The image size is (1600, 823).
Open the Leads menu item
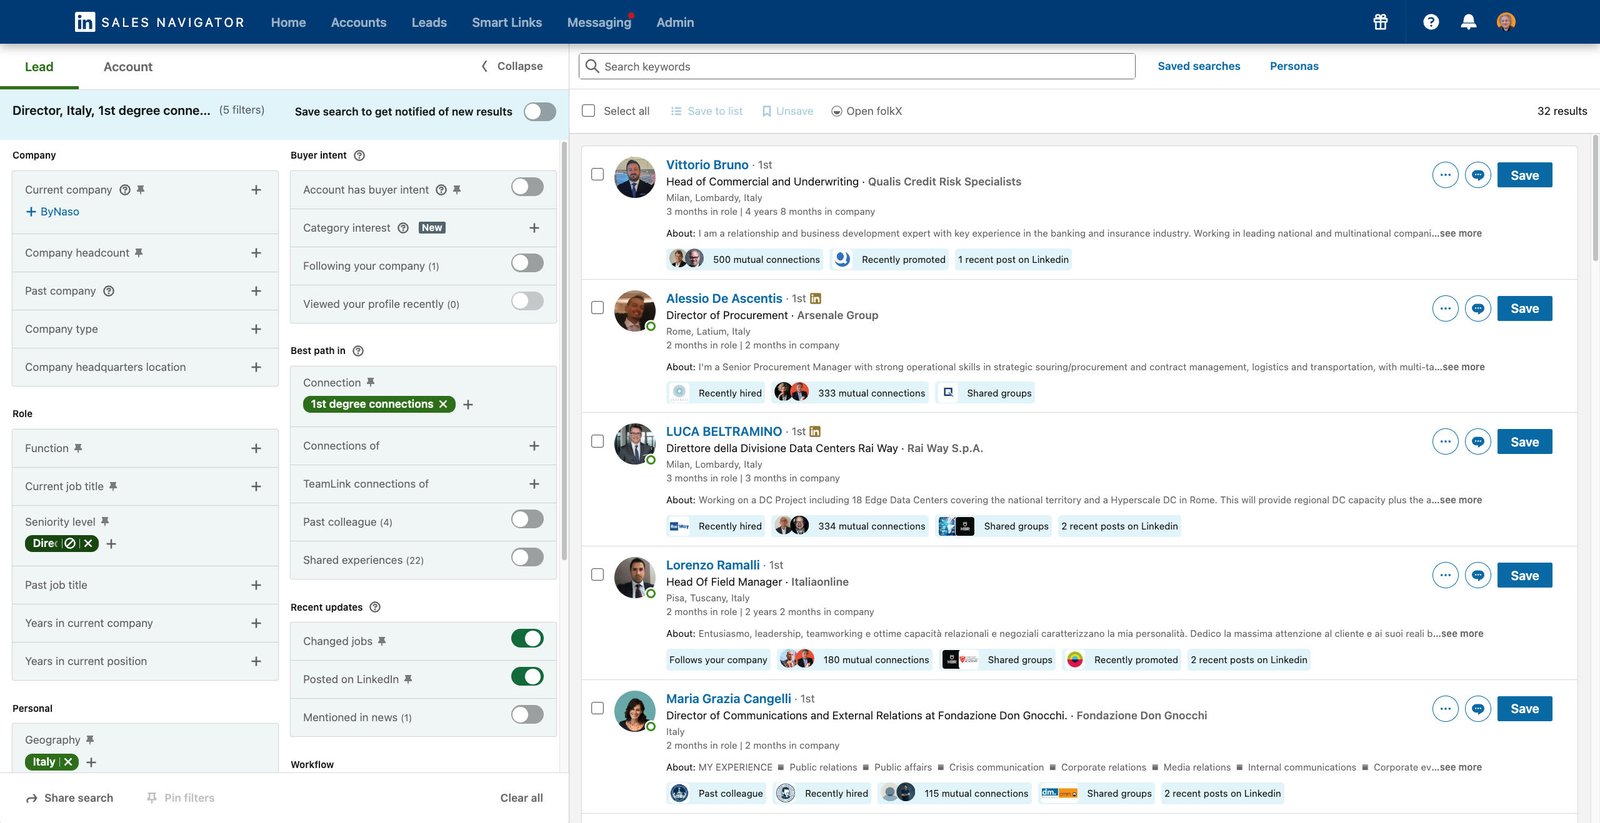(429, 22)
